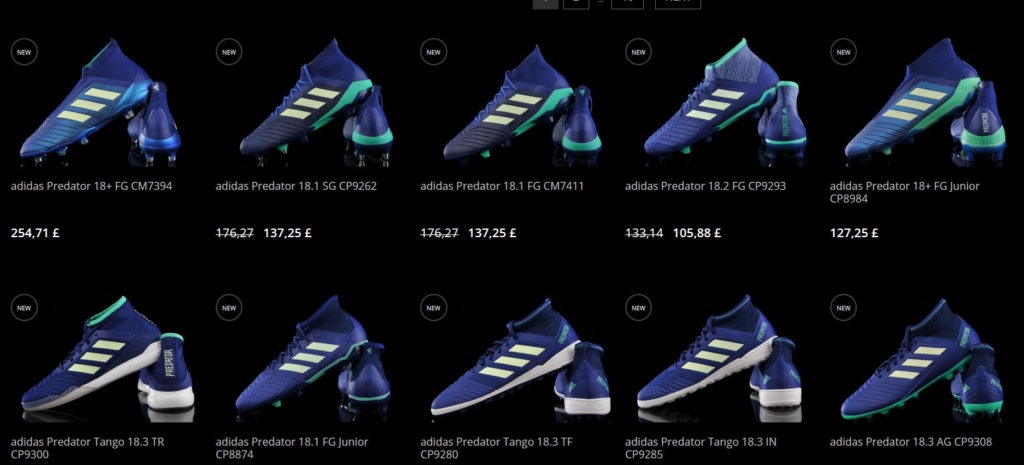Click the 105,88 £ sale price
This screenshot has width=1024, height=465.
tap(697, 232)
